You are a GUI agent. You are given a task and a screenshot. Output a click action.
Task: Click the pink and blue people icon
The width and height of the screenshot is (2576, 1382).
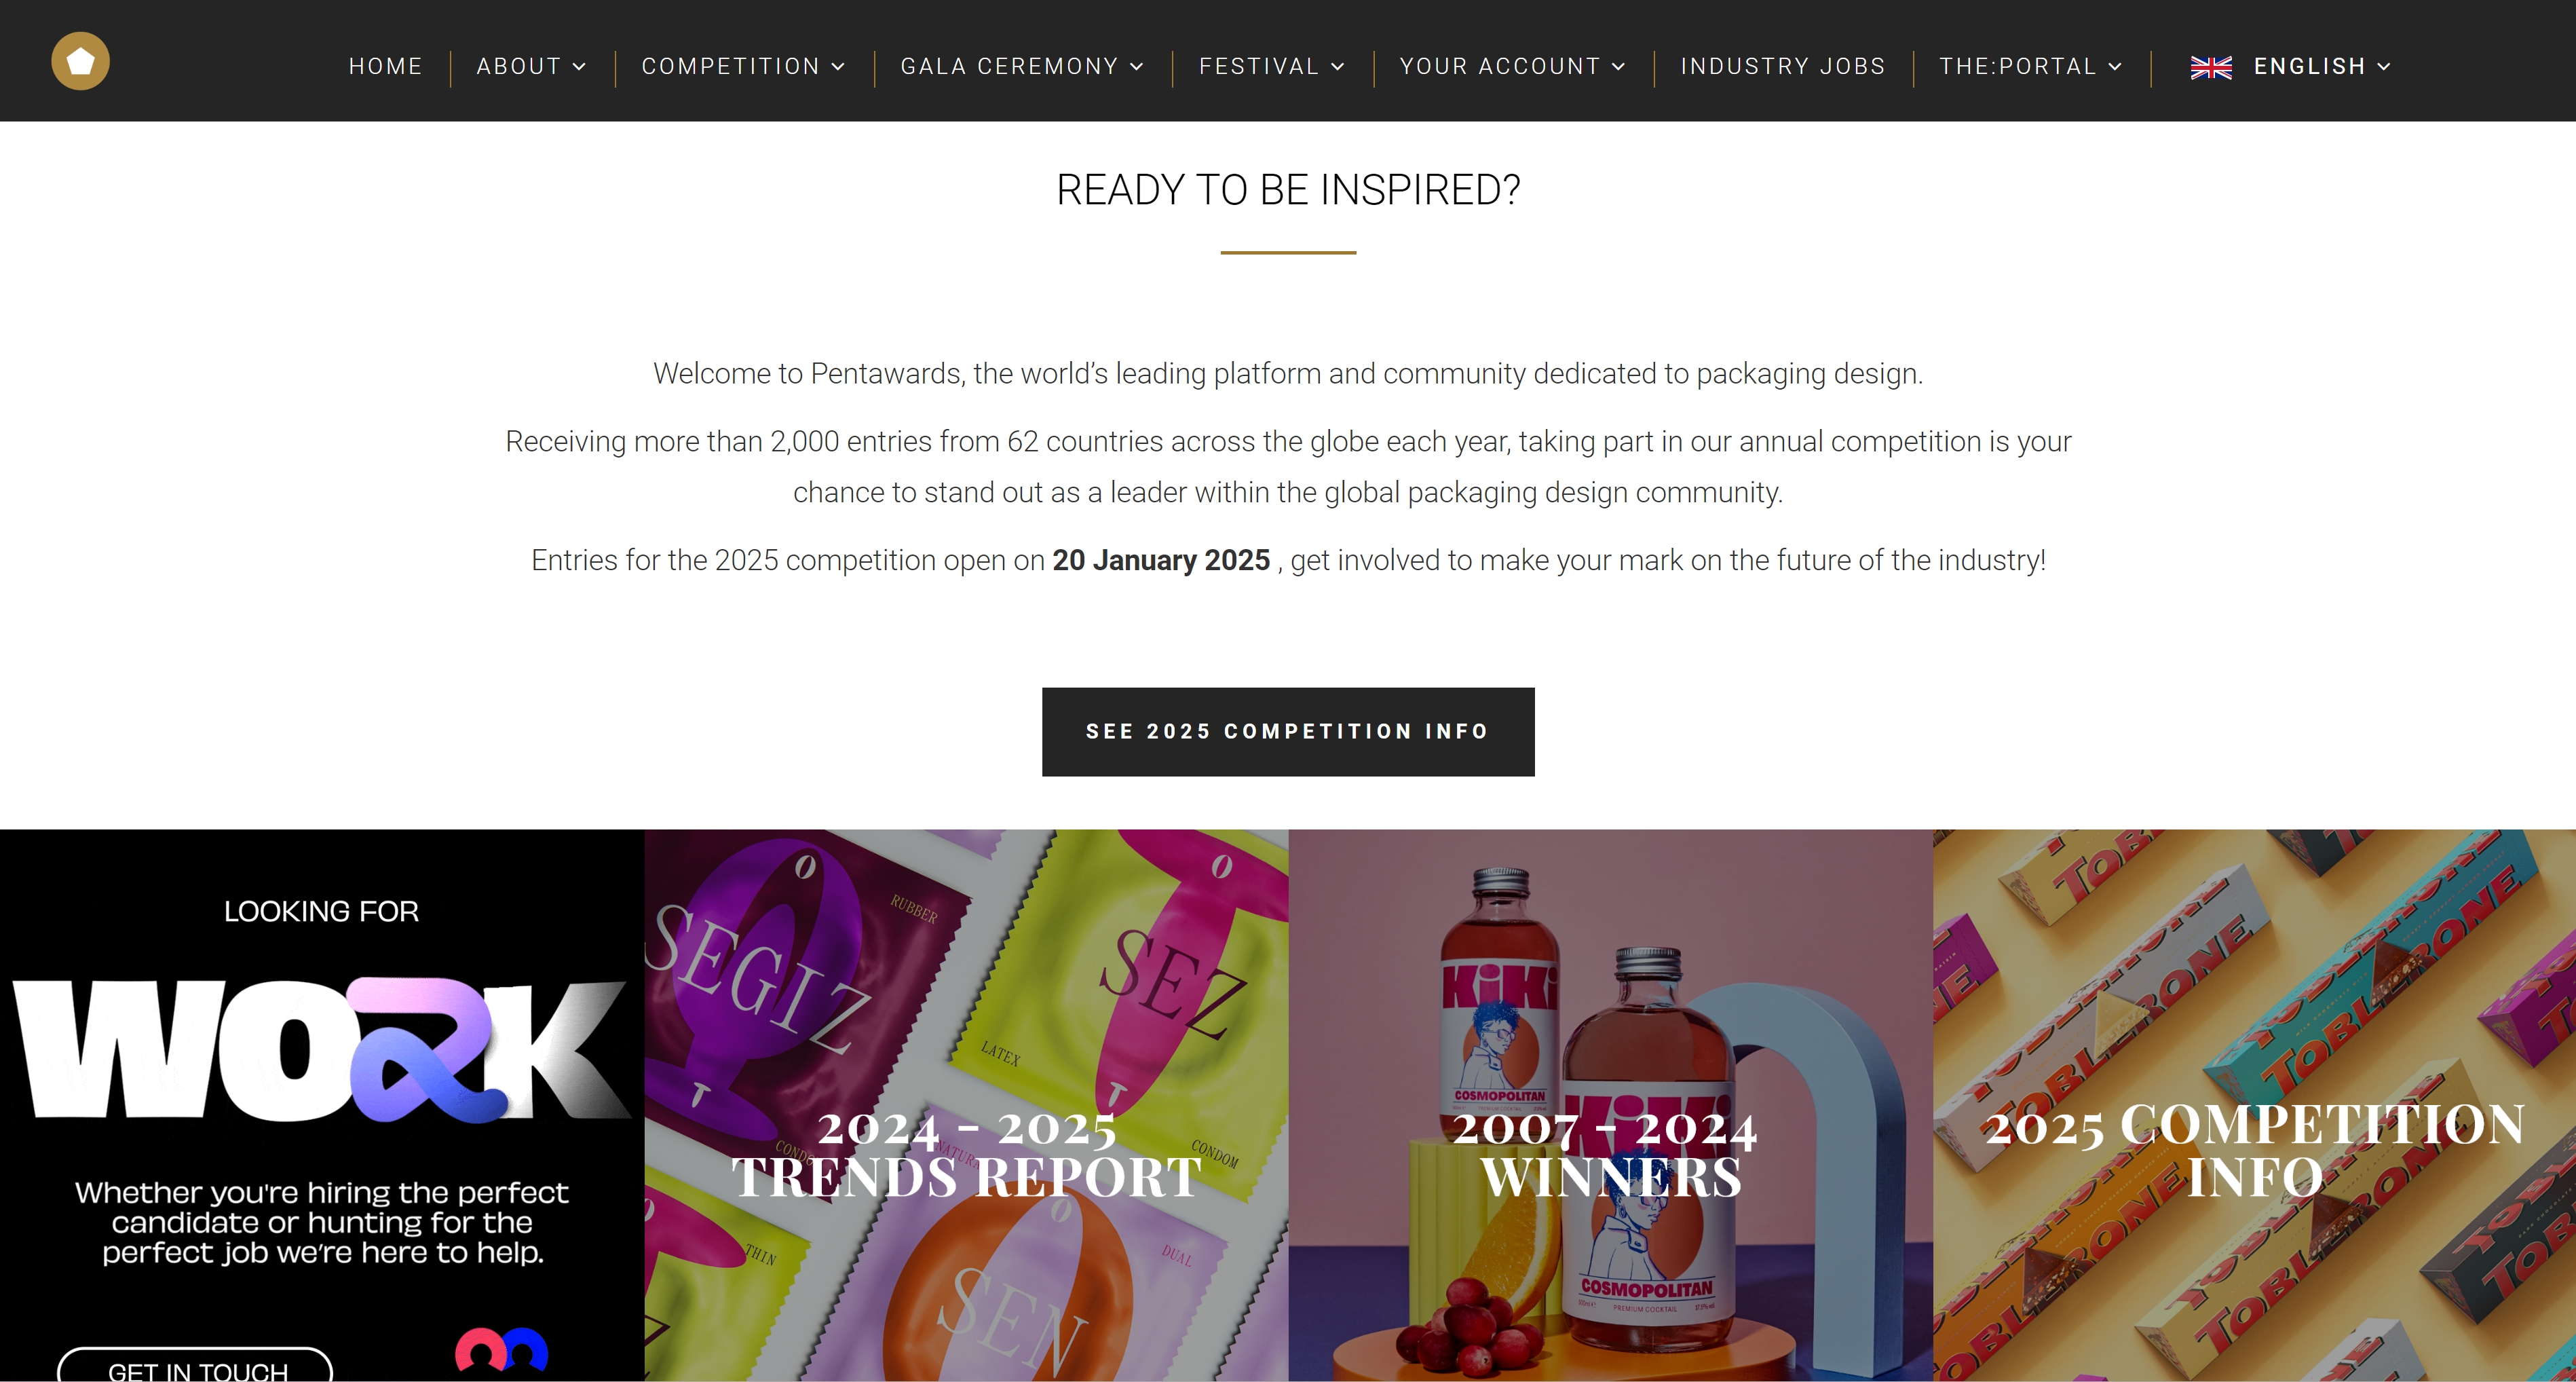coord(501,1350)
